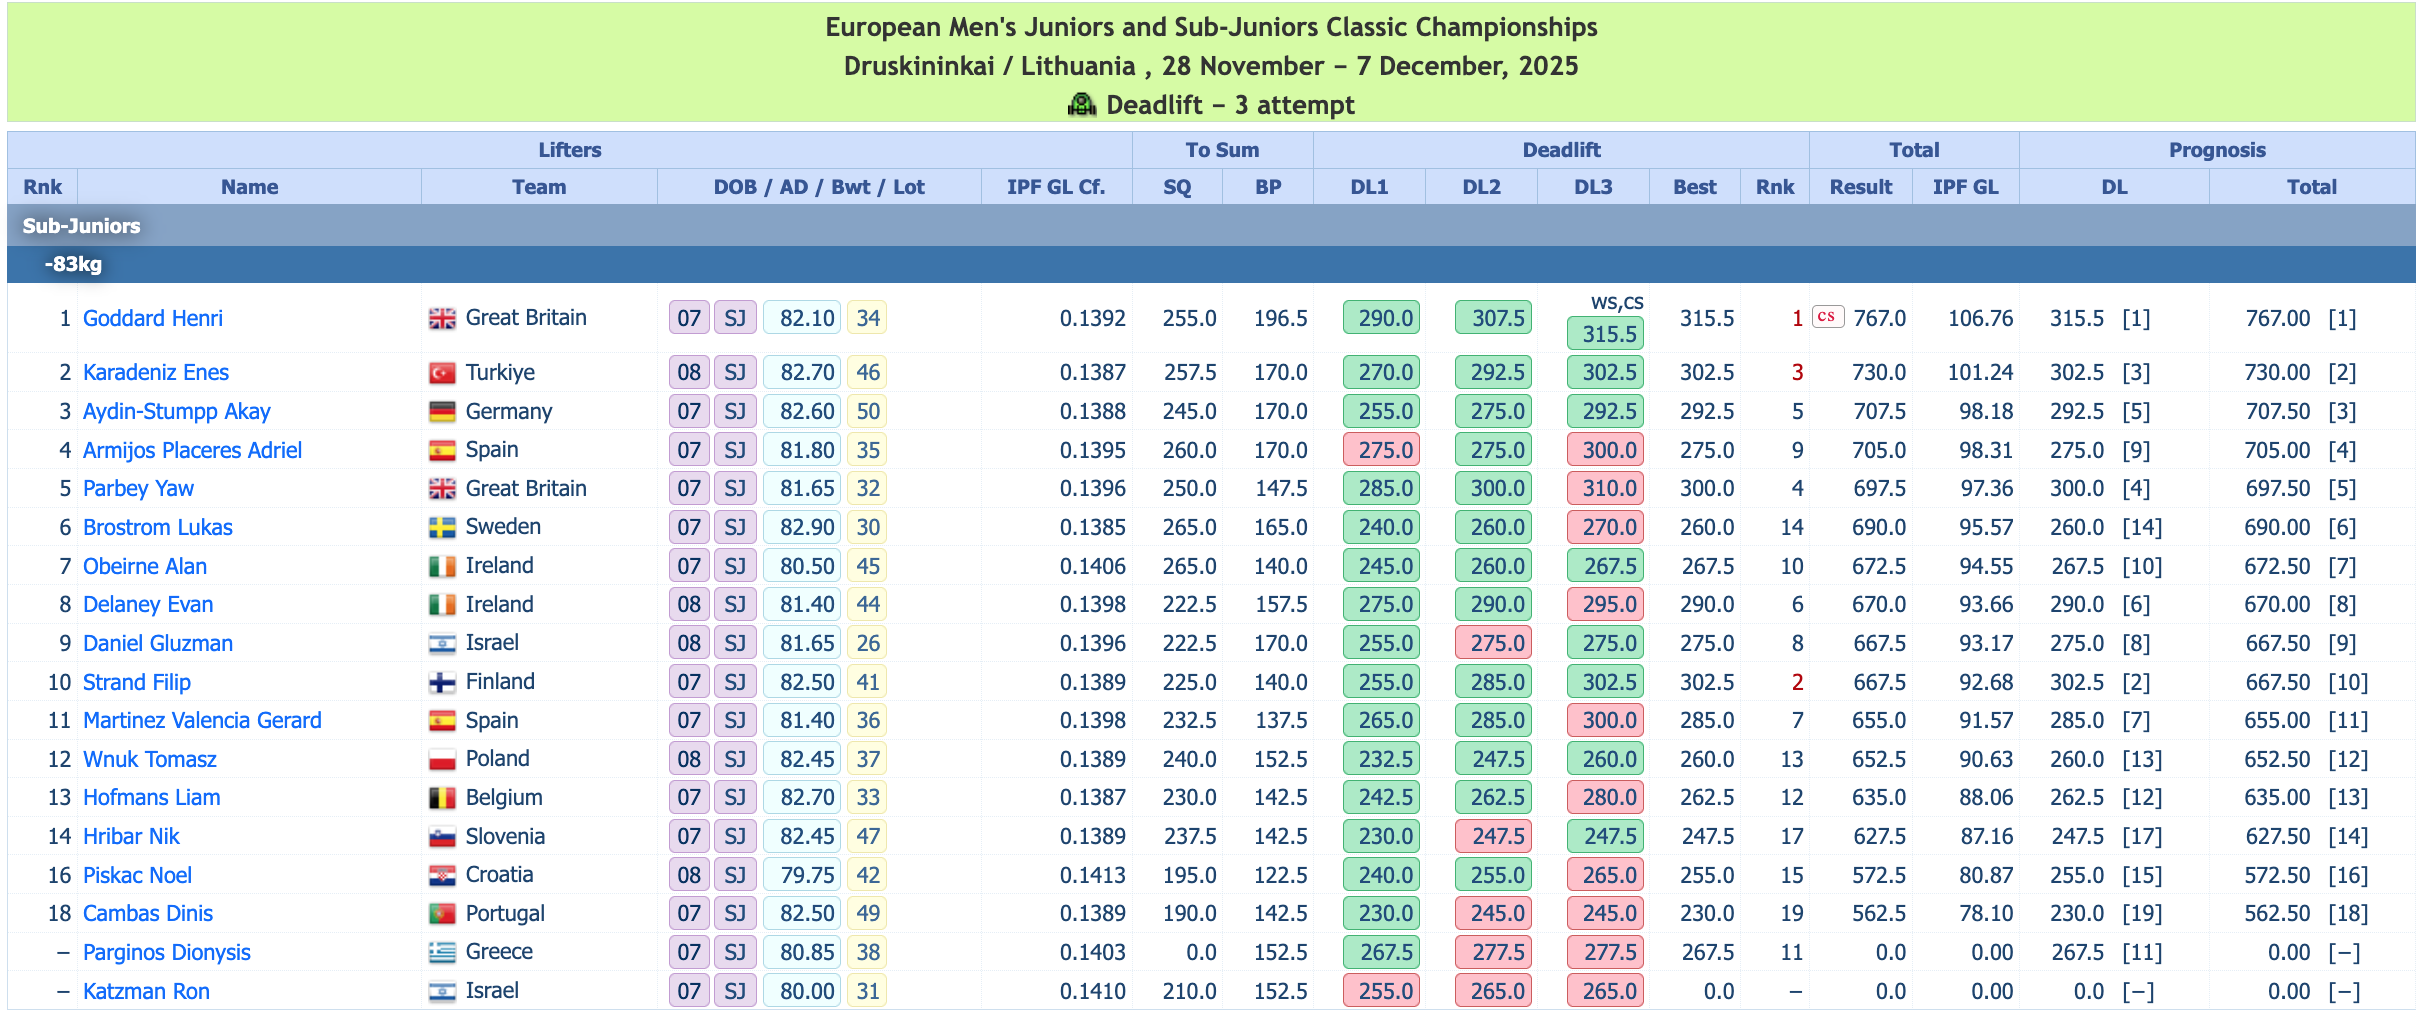Click the Name column header
Viewport: 2426px width, 1032px height.
click(249, 187)
